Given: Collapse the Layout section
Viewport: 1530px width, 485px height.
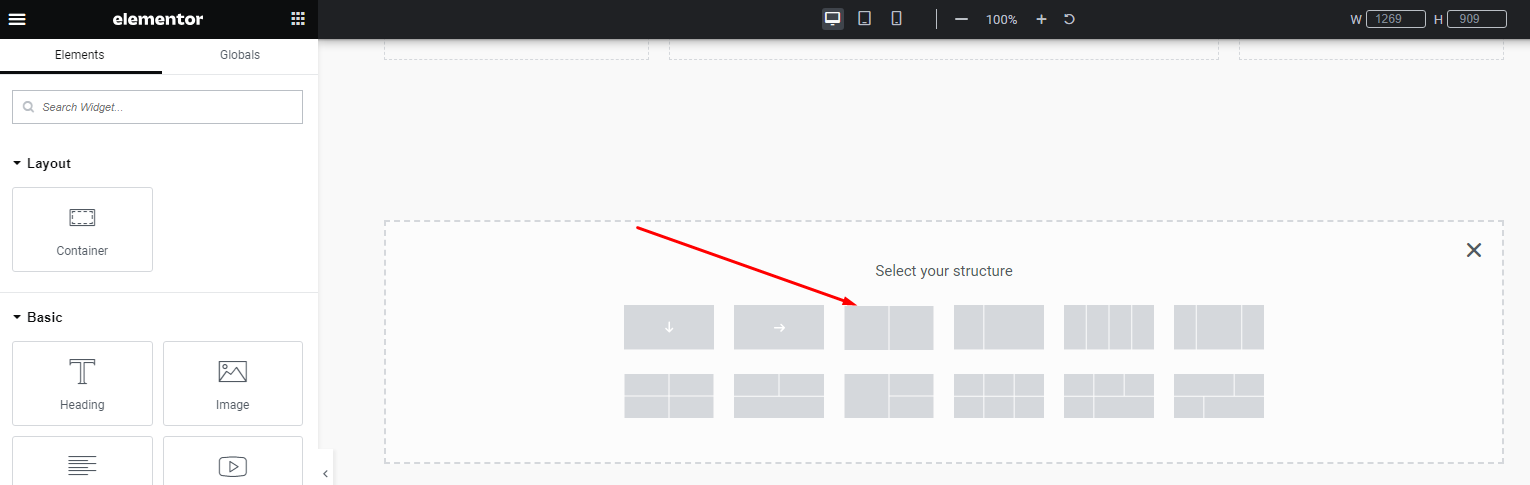Looking at the screenshot, I should (42, 163).
